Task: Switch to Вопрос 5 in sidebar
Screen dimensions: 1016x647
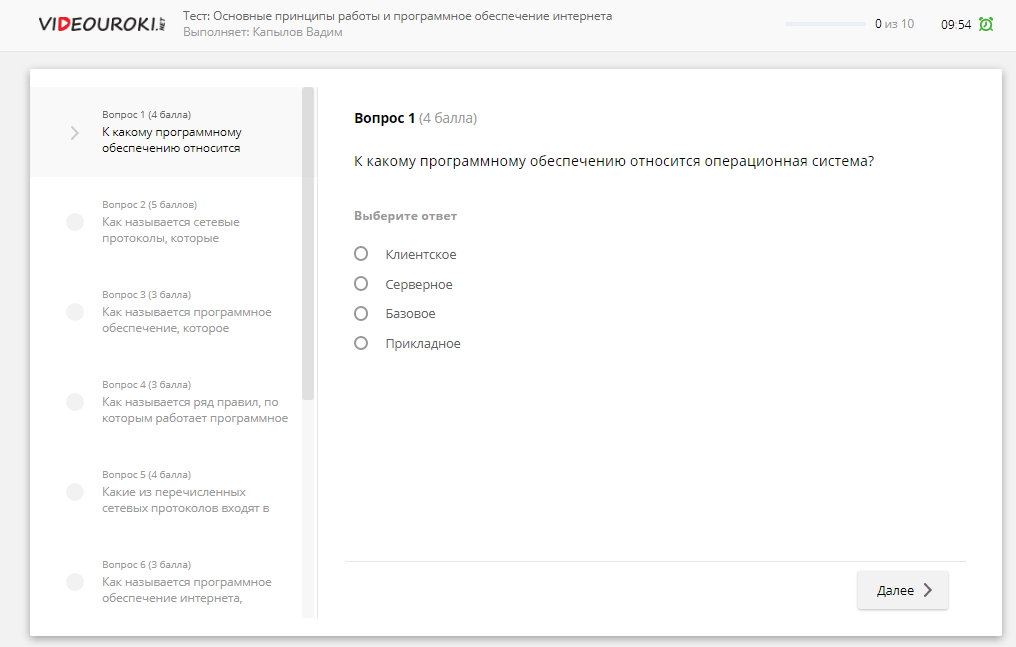Action: 167,492
